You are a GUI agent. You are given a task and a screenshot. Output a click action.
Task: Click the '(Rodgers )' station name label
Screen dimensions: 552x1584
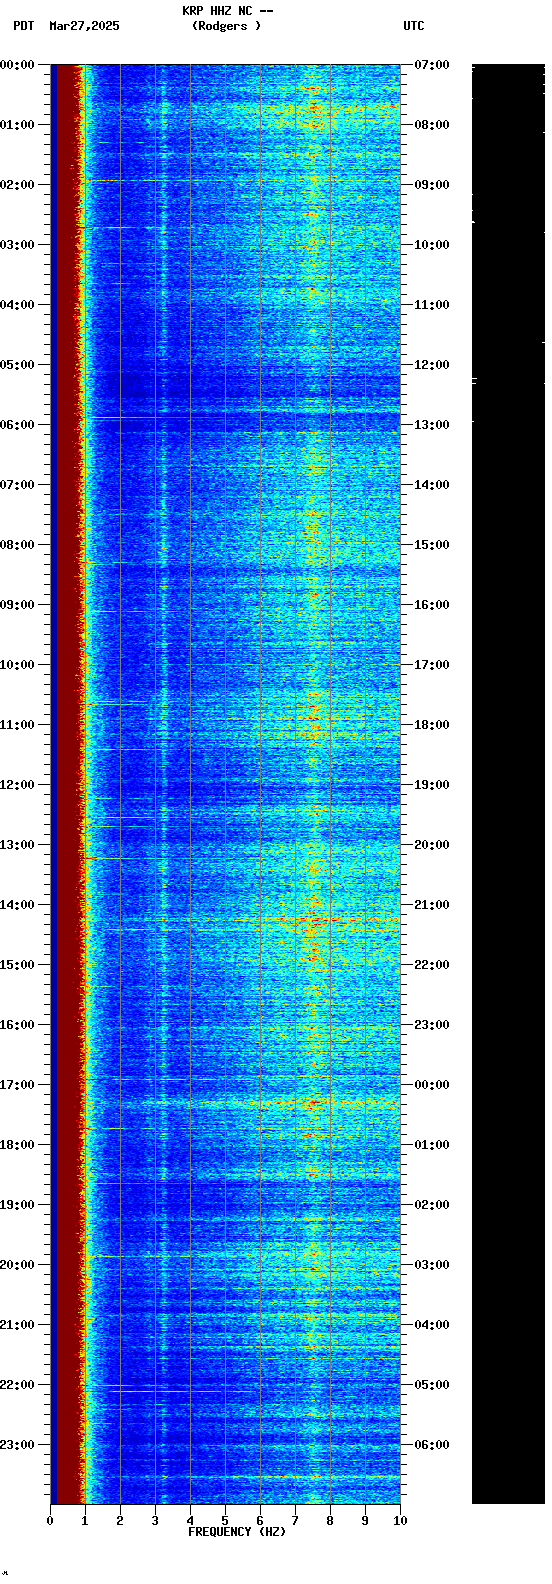pyautogui.click(x=227, y=26)
